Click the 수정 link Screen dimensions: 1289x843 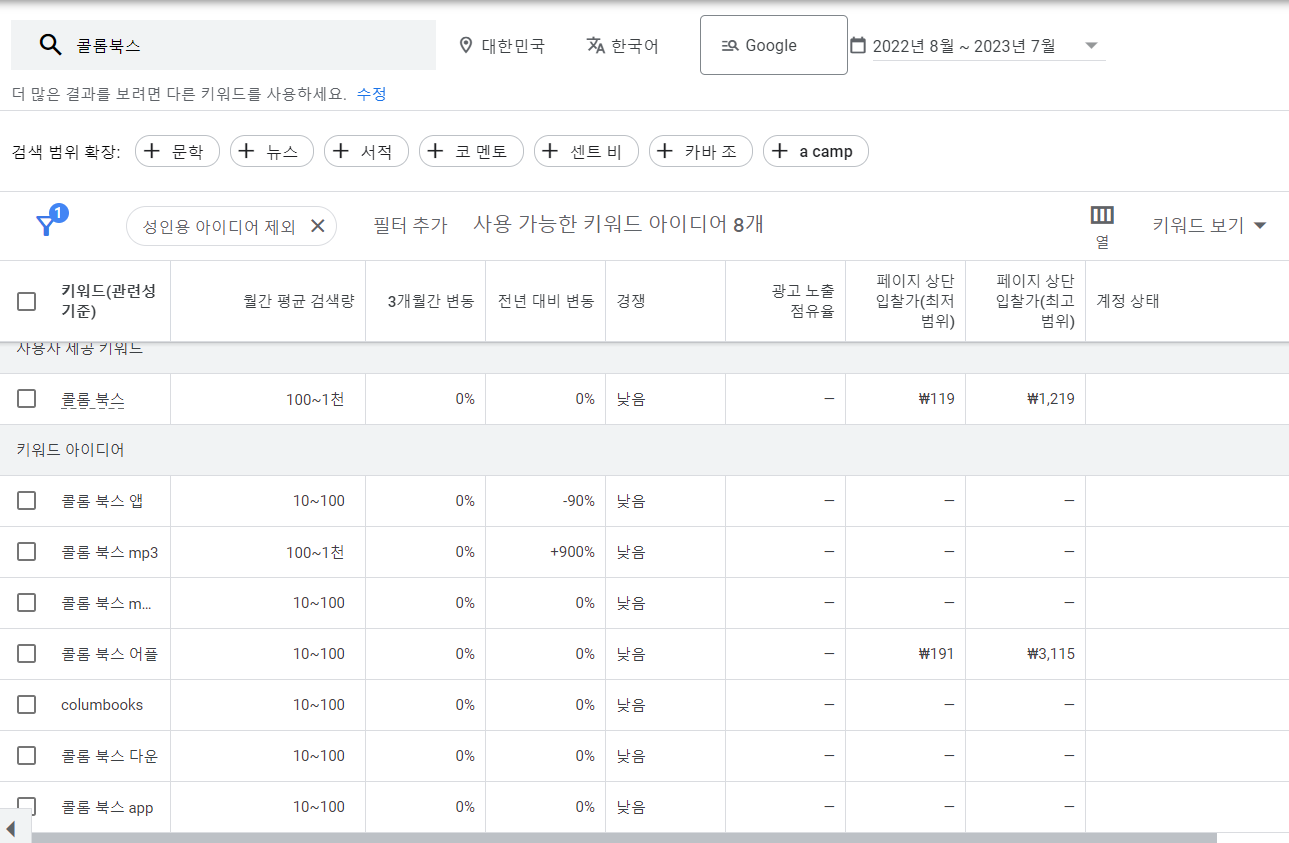pos(371,94)
